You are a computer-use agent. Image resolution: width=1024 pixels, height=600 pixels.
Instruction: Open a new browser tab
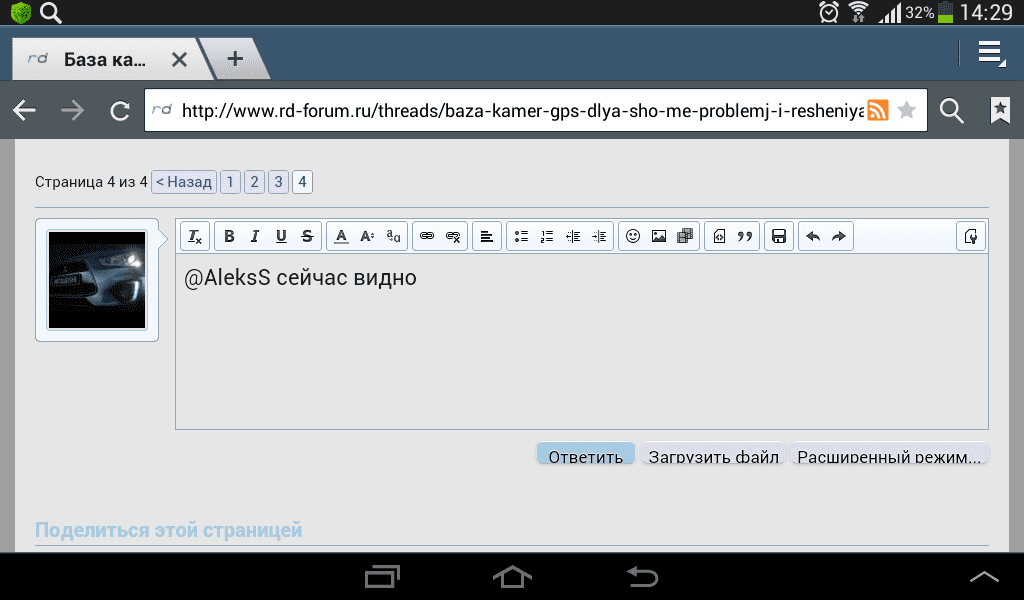point(235,58)
